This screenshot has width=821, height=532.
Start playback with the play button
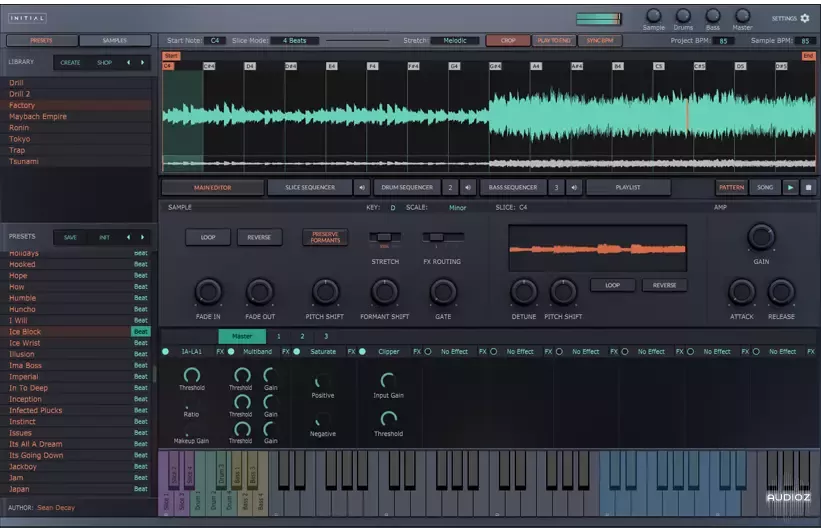click(x=791, y=187)
